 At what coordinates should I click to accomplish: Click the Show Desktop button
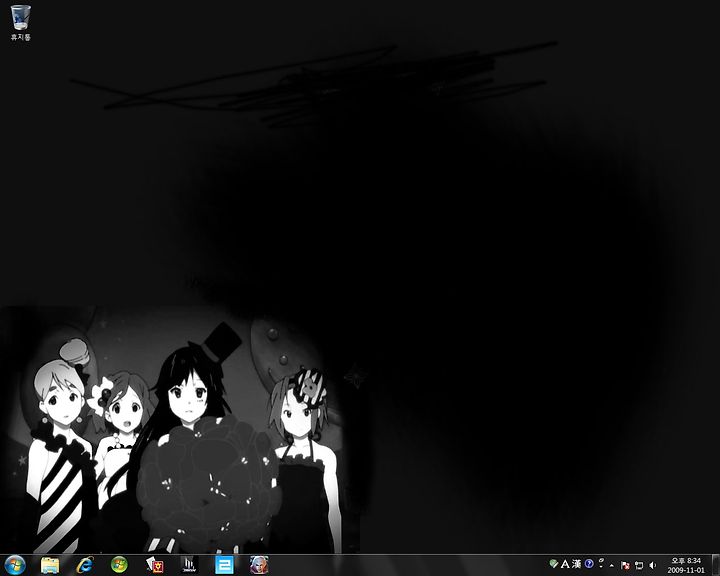tap(715, 565)
